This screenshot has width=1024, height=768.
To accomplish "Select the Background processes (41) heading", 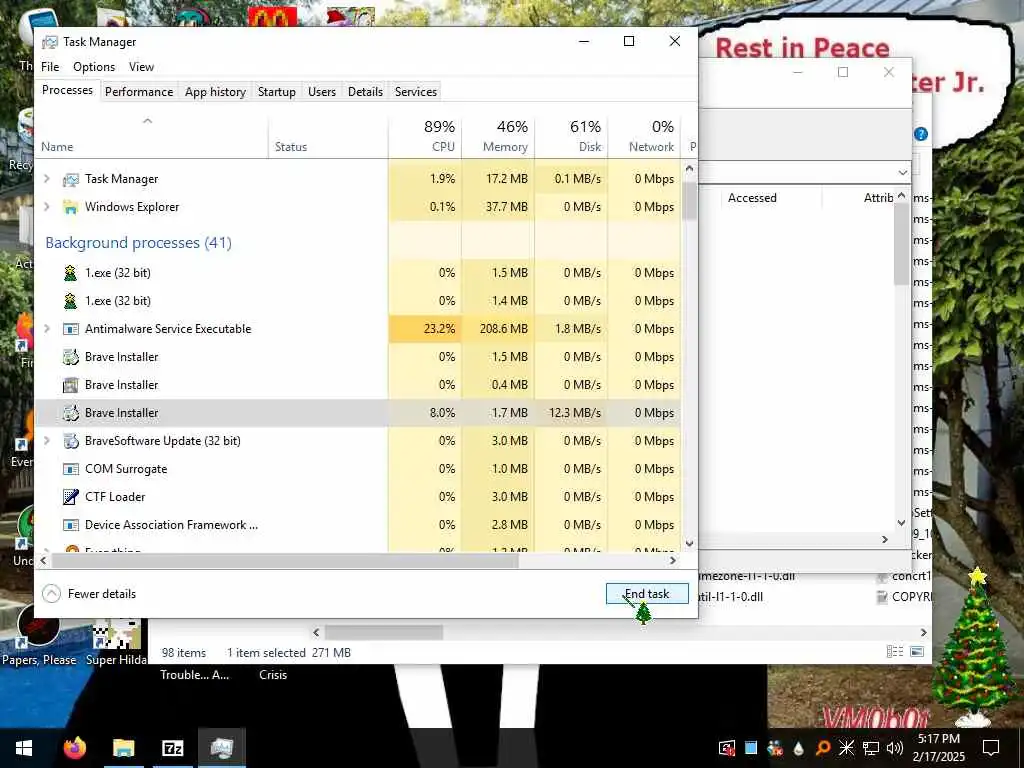I will [138, 243].
